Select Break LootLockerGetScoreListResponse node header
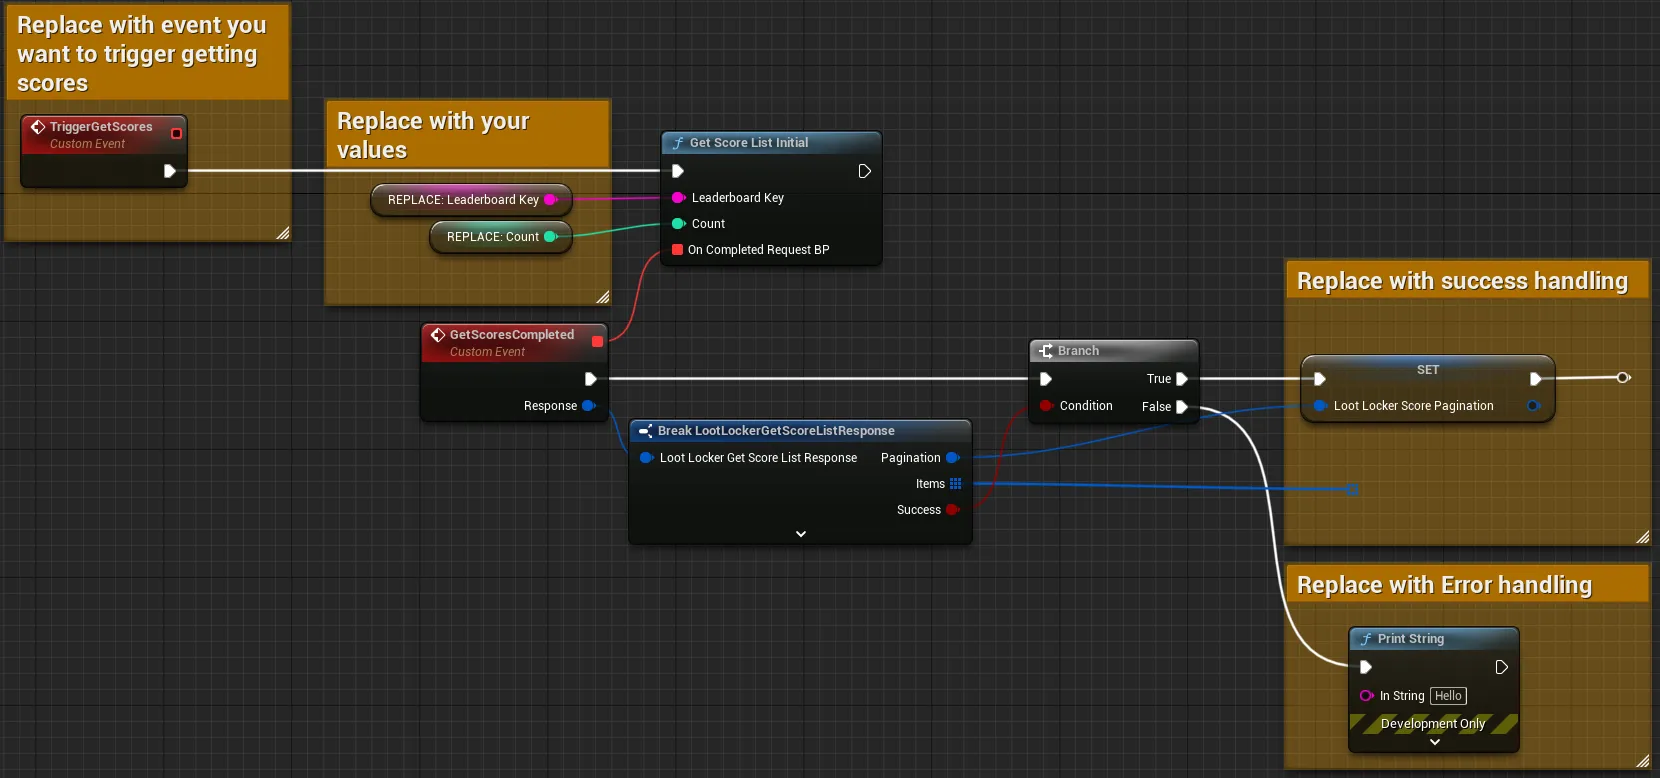1660x778 pixels. (800, 431)
